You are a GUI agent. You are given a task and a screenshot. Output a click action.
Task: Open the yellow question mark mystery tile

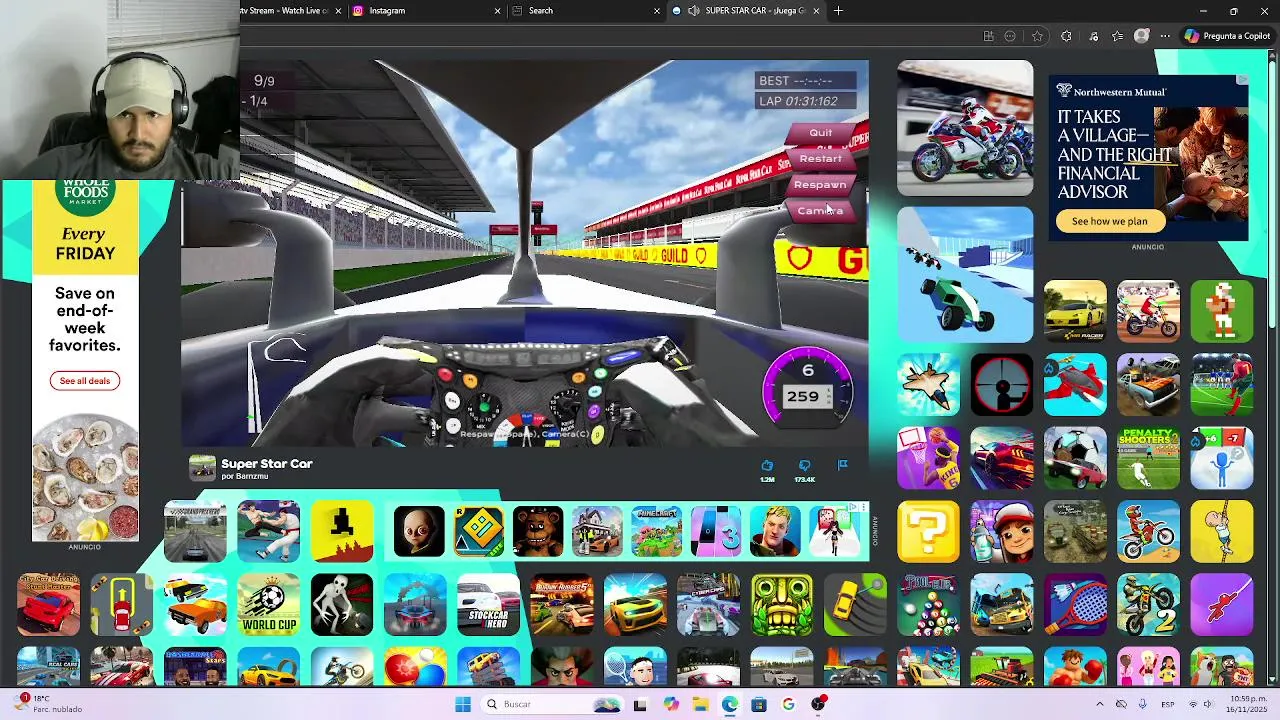tap(928, 531)
